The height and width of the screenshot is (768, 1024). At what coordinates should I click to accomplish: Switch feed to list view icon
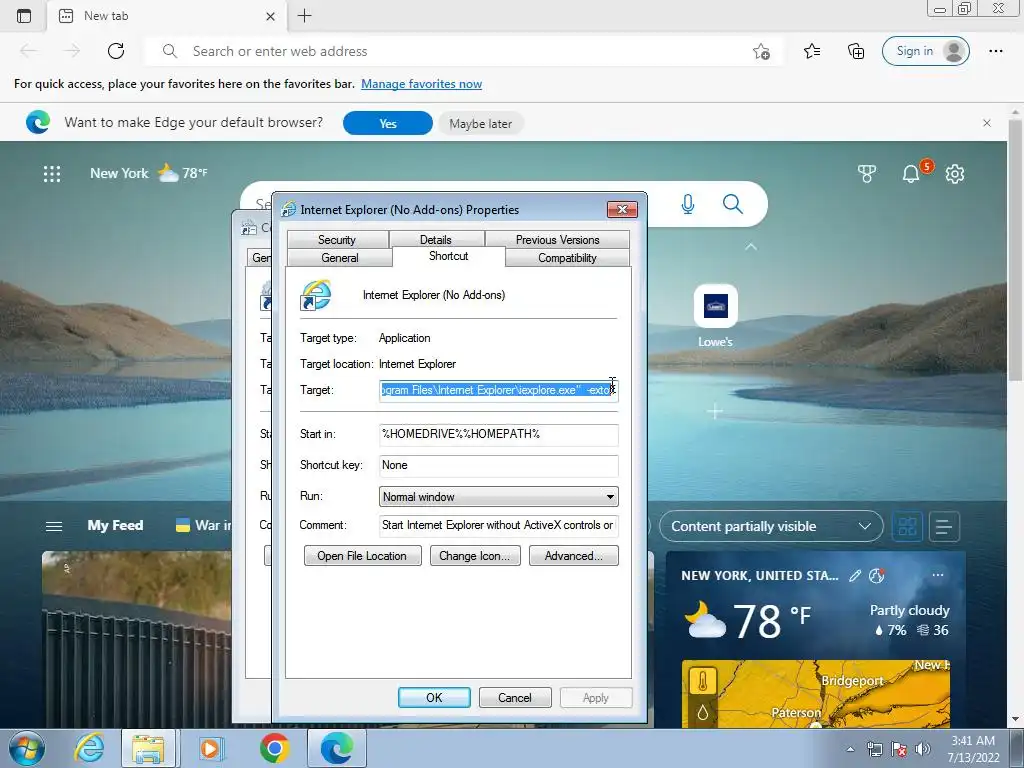click(944, 526)
